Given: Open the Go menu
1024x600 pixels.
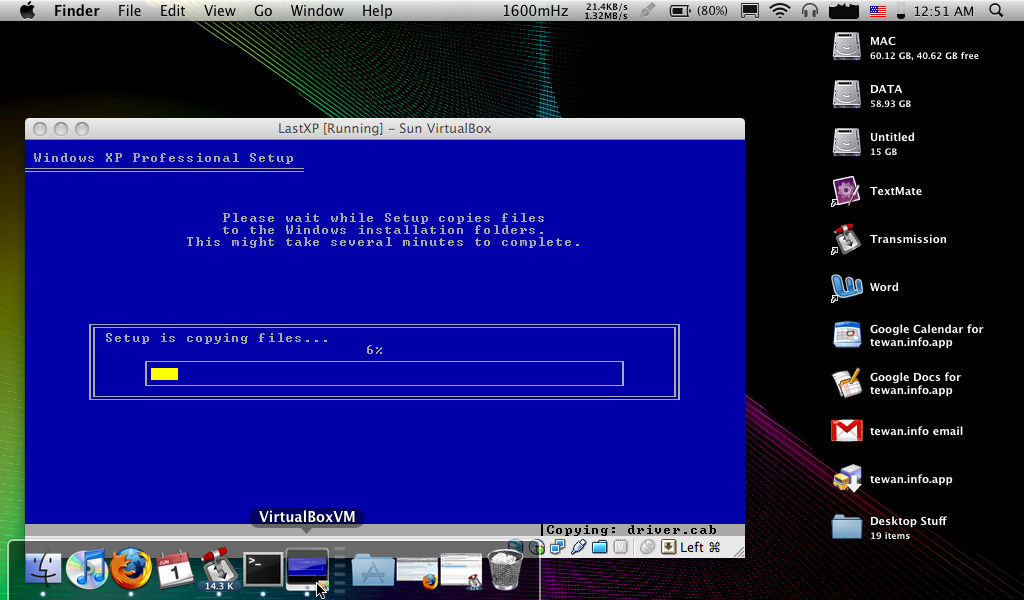Looking at the screenshot, I should click(263, 10).
